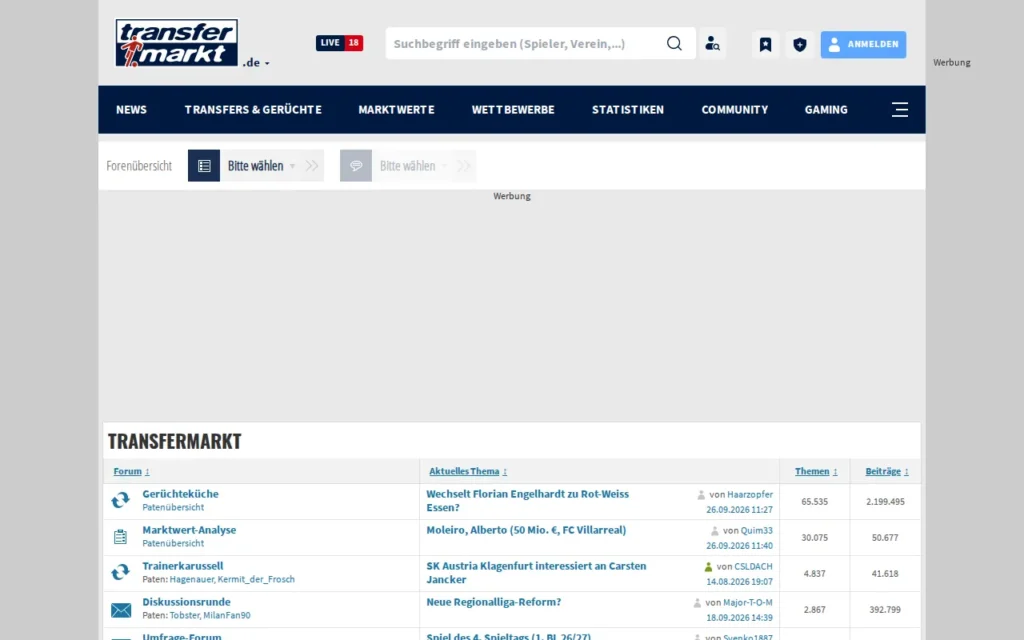Open the TRANSFERS & GERÜCHTE menu
Viewport: 1024px width, 640px height.
click(253, 110)
